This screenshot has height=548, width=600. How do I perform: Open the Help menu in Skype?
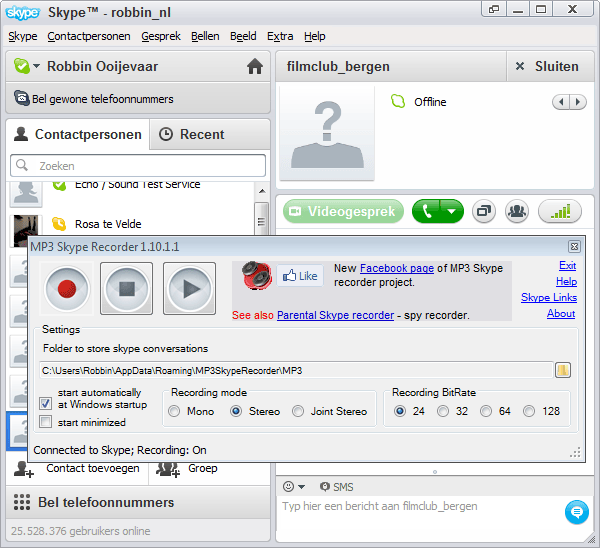[315, 36]
